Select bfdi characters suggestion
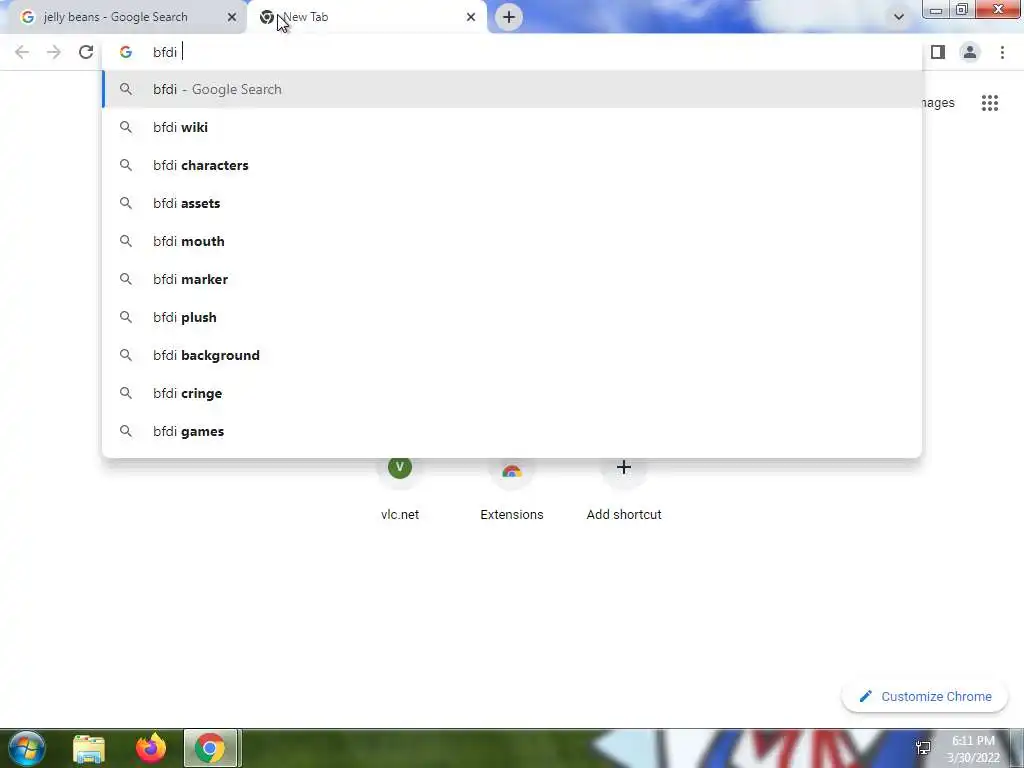 pos(513,165)
